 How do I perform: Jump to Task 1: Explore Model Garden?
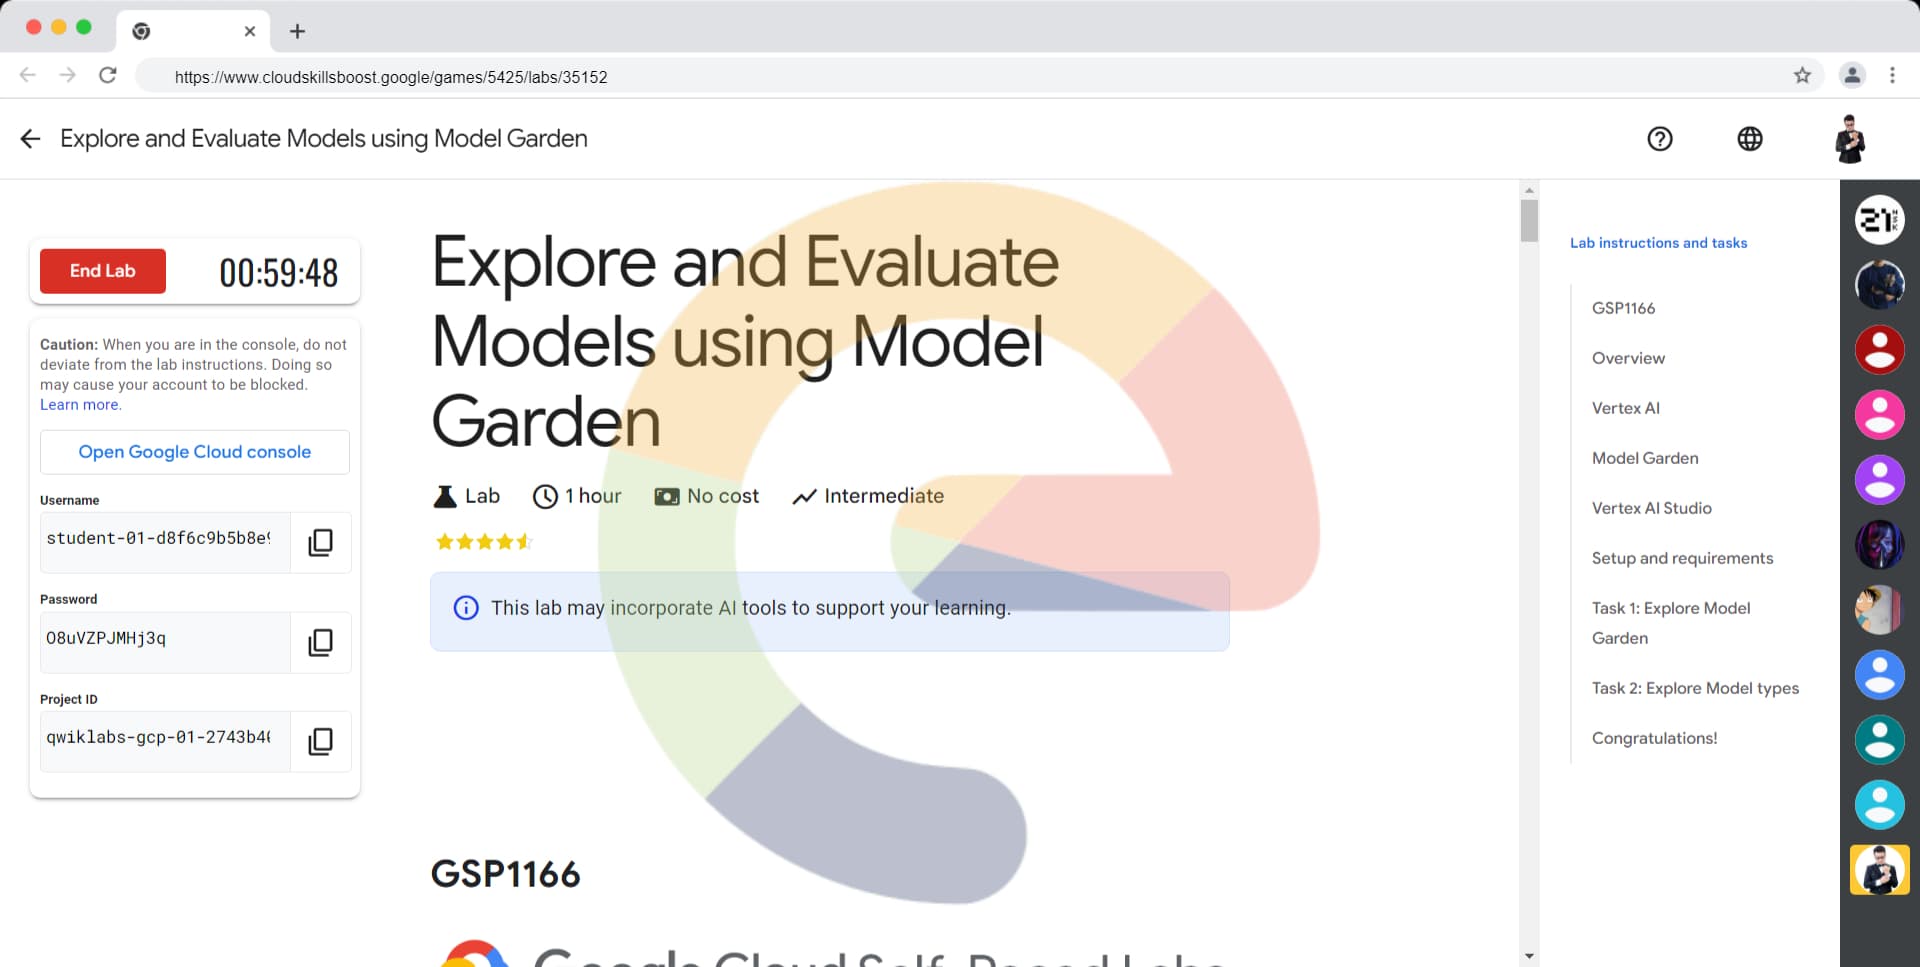pyautogui.click(x=1671, y=623)
